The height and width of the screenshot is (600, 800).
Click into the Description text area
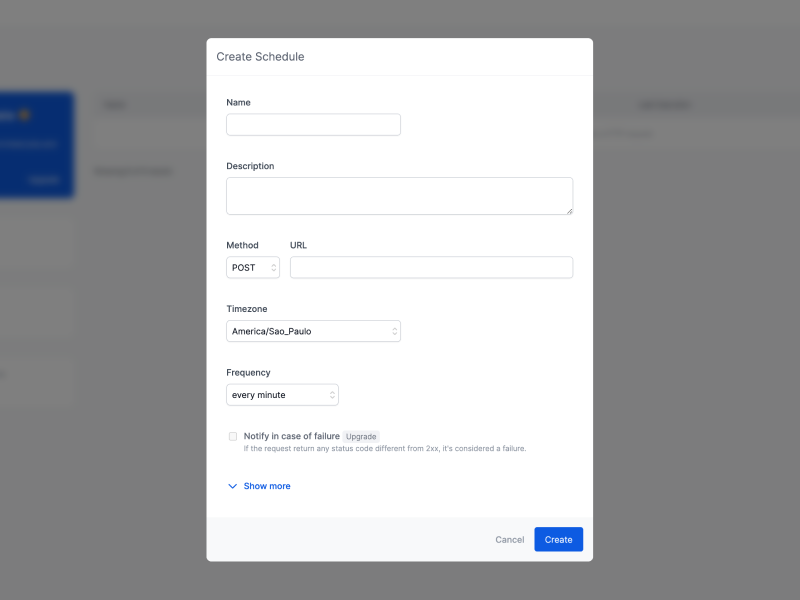tap(398, 196)
